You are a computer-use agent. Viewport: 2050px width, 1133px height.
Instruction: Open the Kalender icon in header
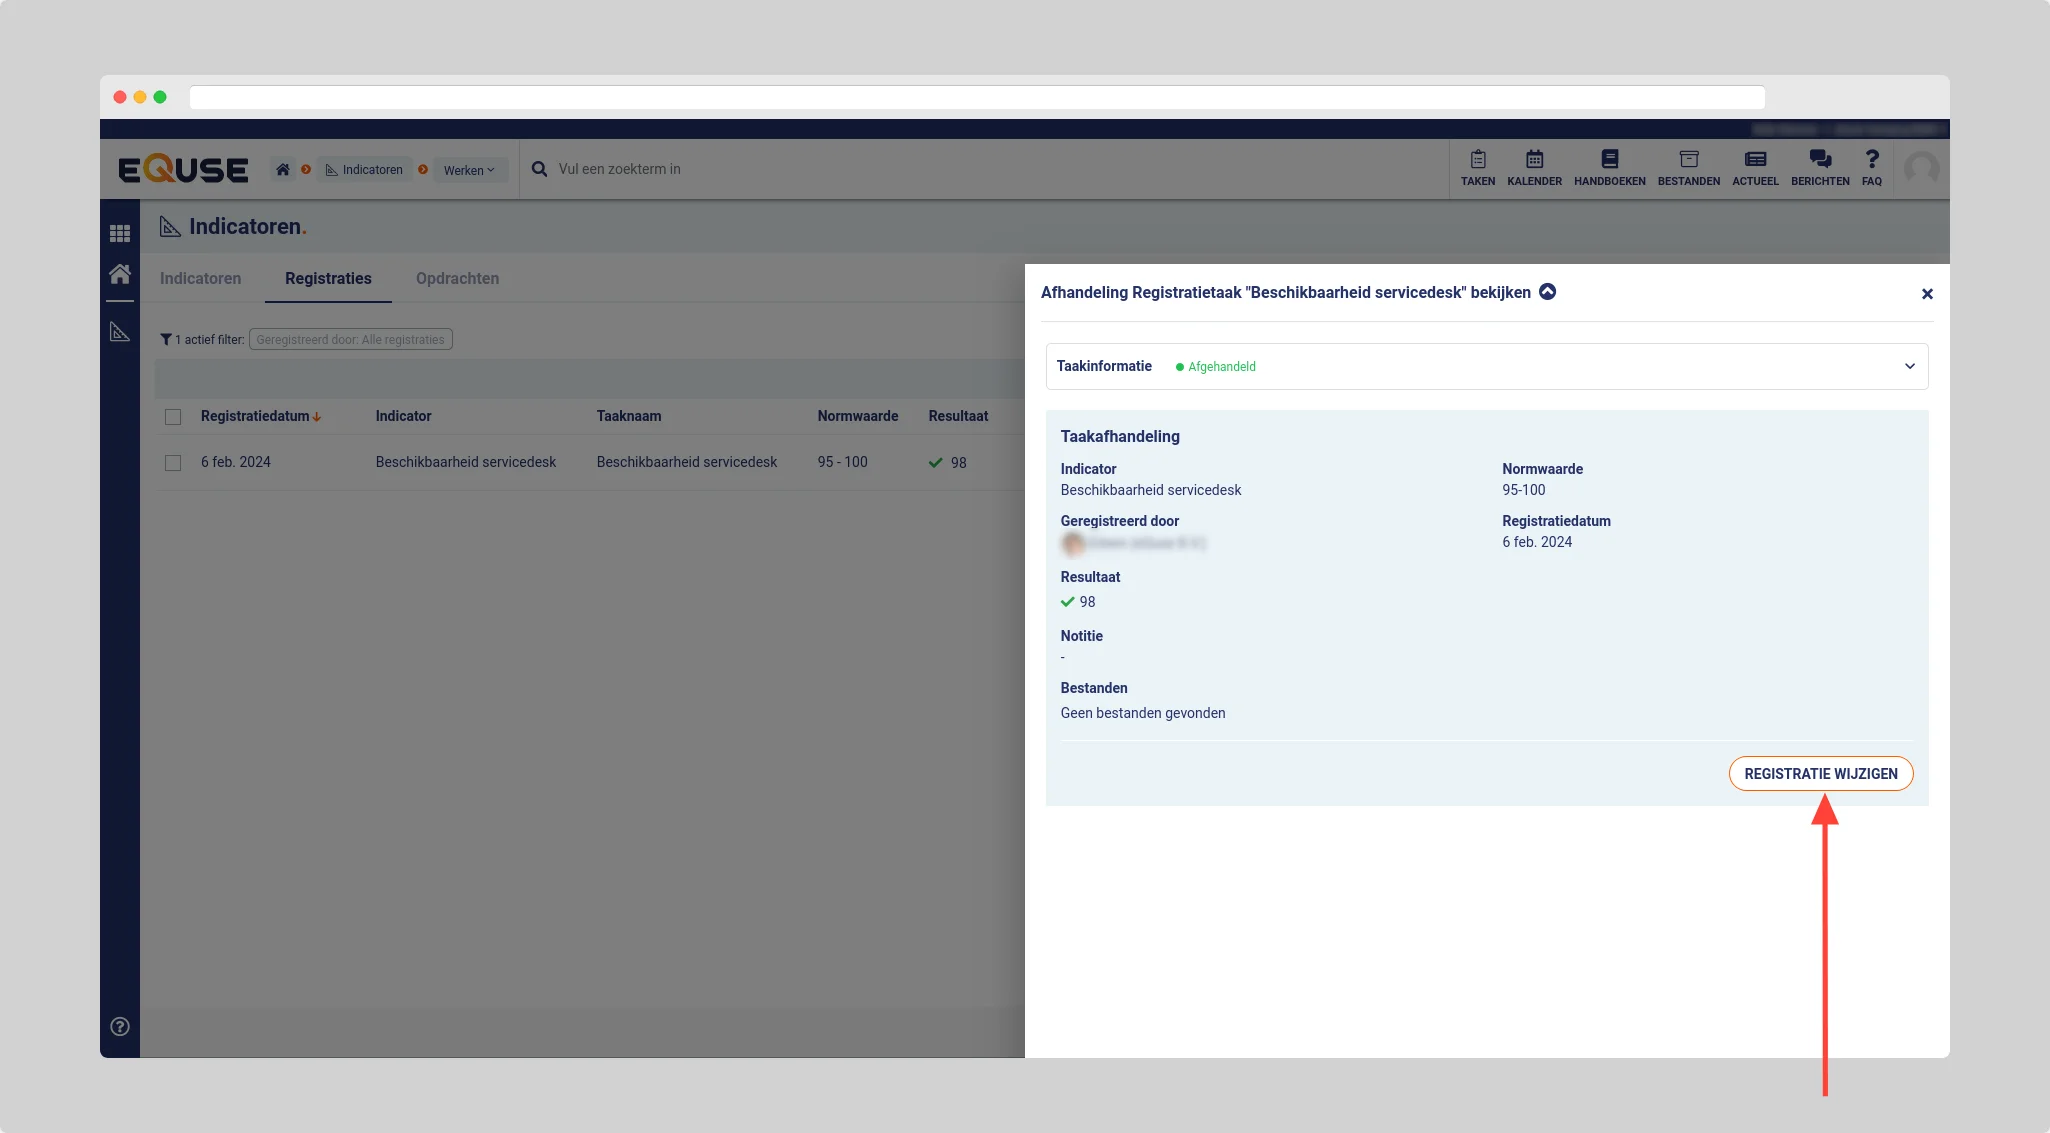[x=1534, y=160]
